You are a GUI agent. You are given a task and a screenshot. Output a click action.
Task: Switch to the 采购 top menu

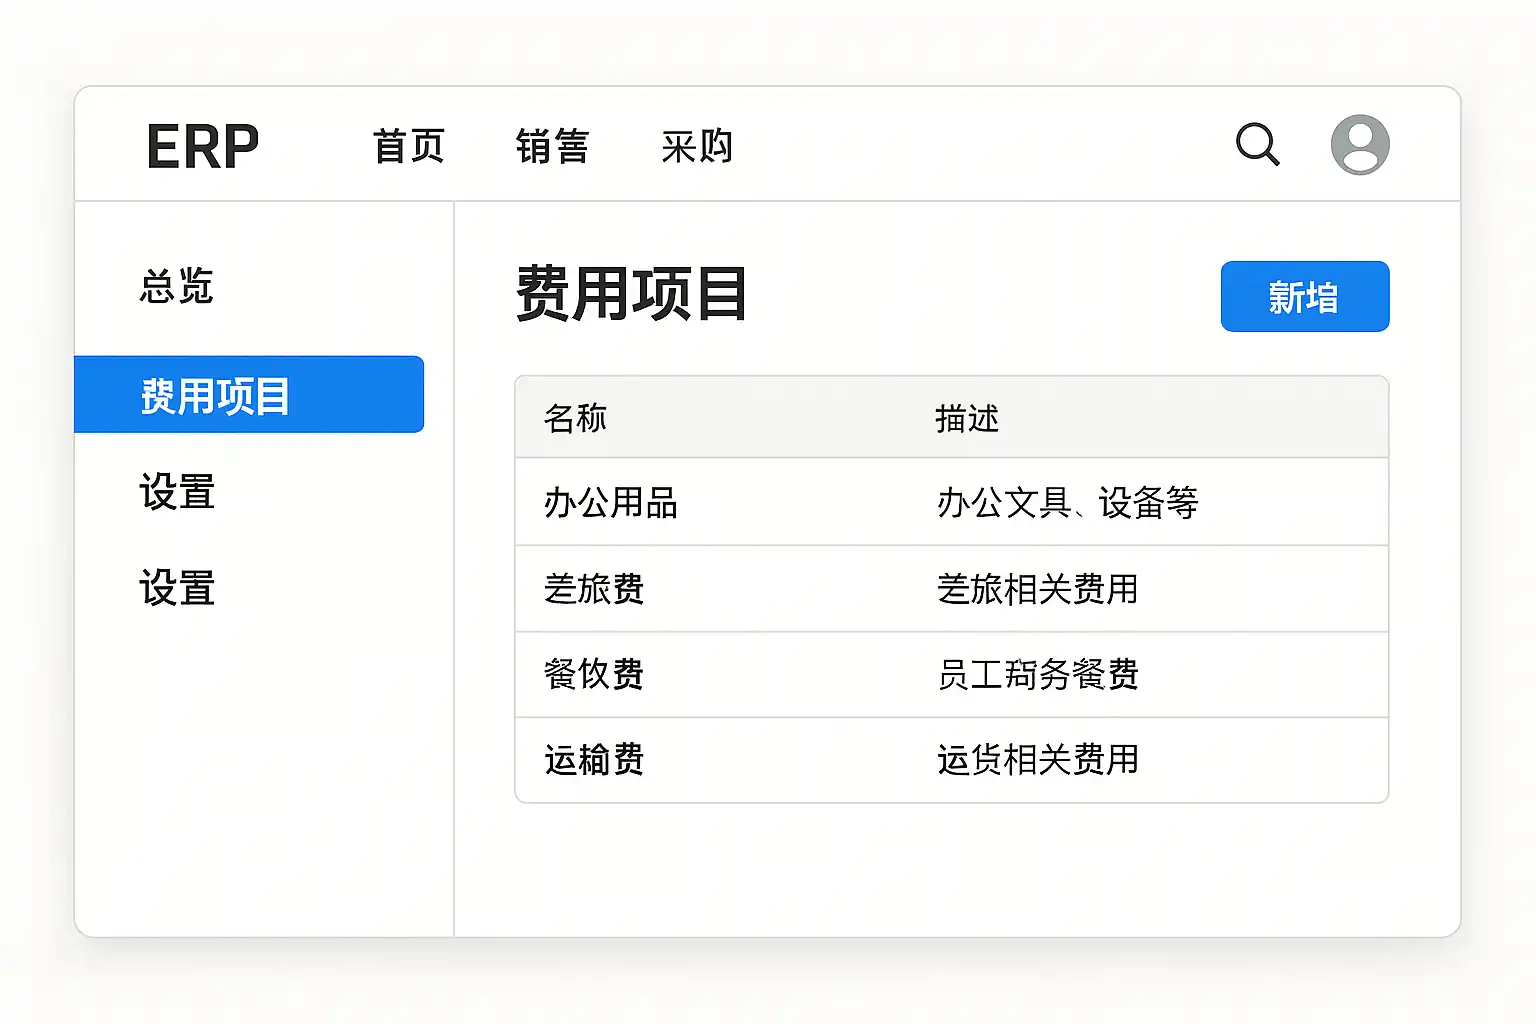697,146
